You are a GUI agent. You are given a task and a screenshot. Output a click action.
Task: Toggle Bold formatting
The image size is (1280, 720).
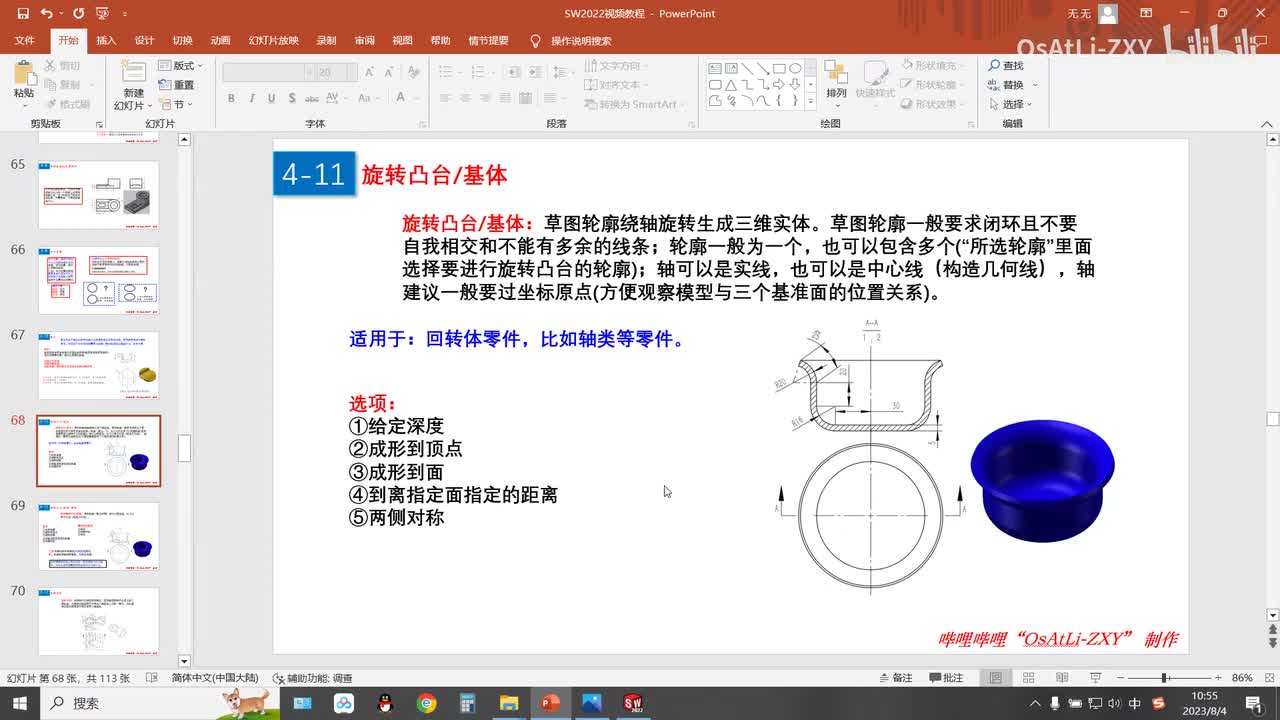click(231, 98)
